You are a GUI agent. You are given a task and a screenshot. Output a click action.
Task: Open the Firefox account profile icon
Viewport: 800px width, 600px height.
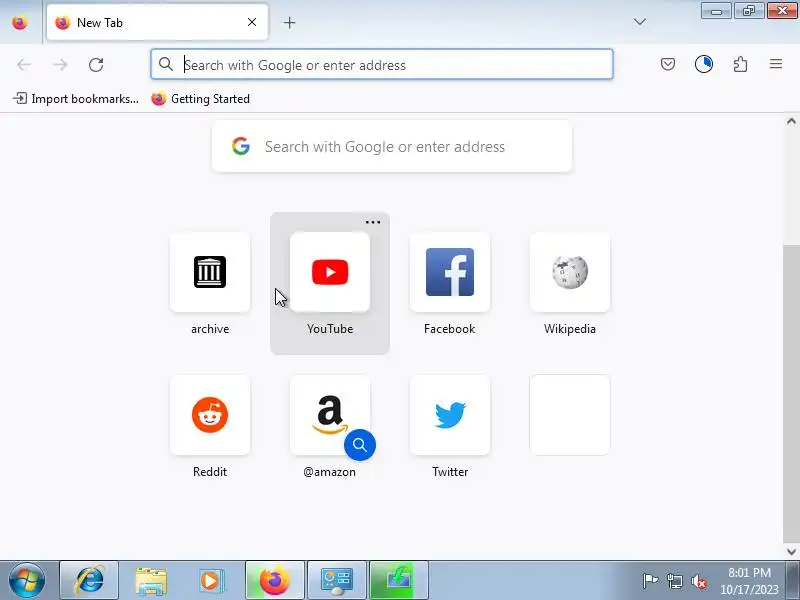tap(704, 64)
